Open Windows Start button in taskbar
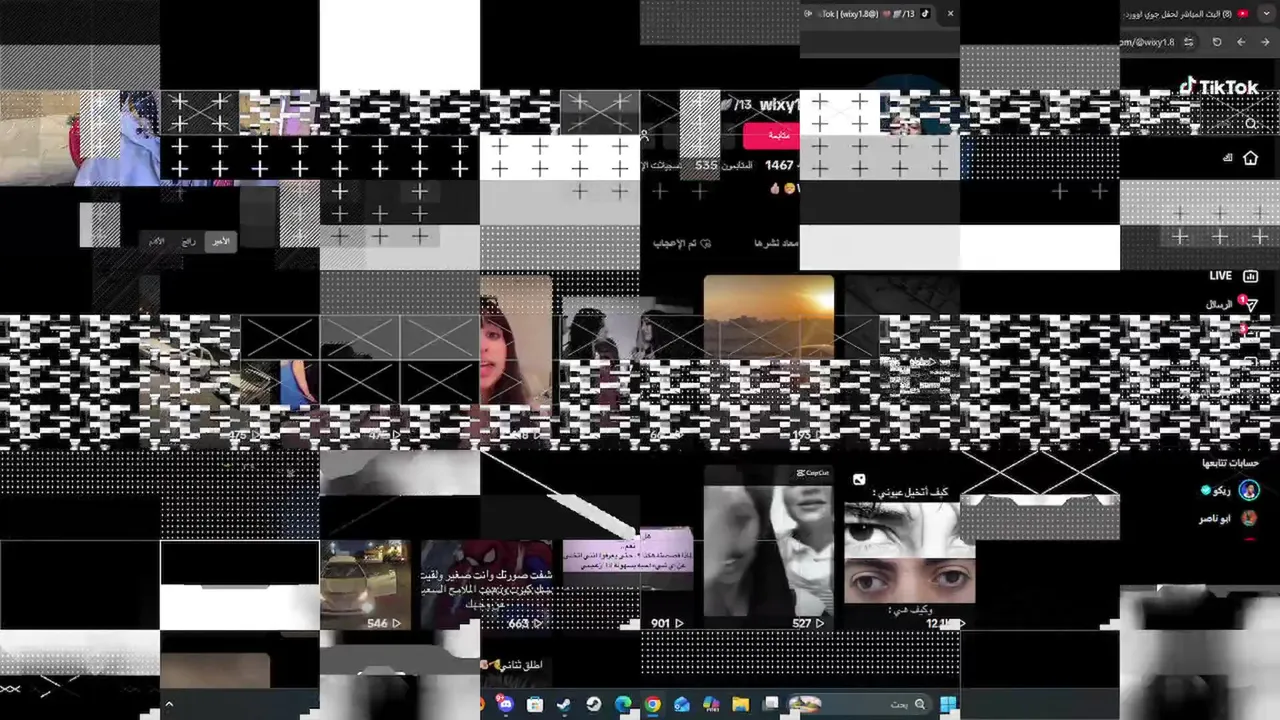 [x=948, y=705]
